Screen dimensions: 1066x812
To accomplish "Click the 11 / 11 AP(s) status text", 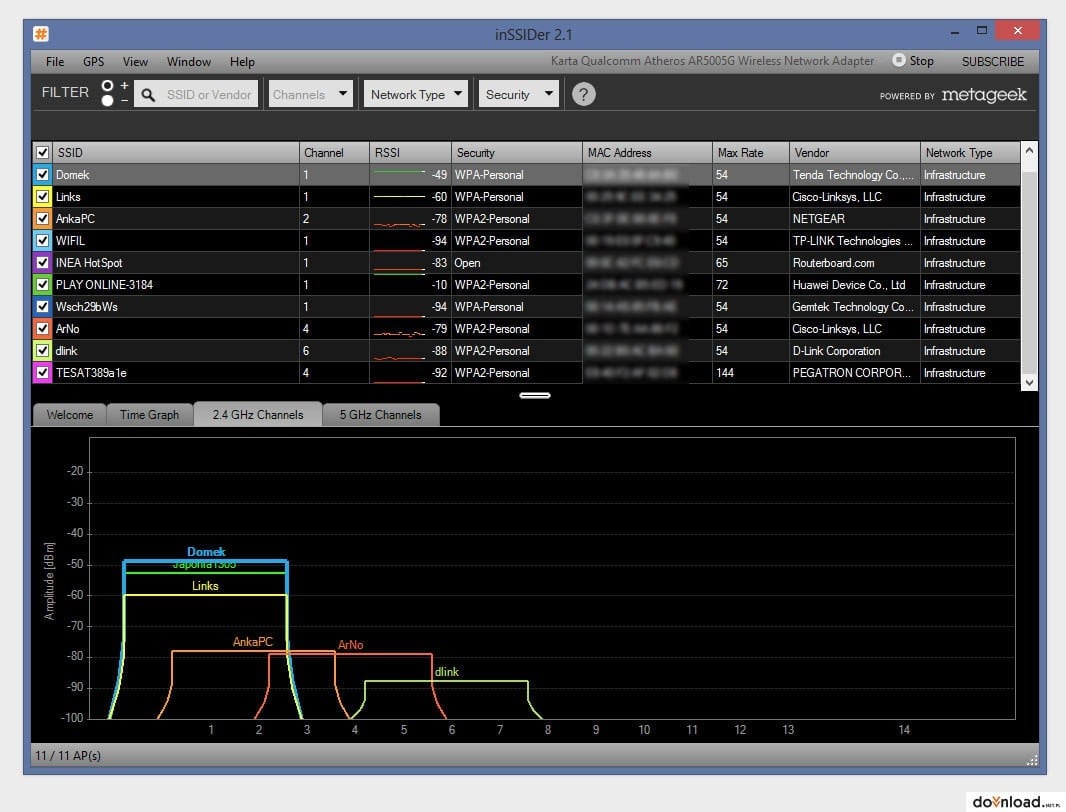I will [x=68, y=756].
